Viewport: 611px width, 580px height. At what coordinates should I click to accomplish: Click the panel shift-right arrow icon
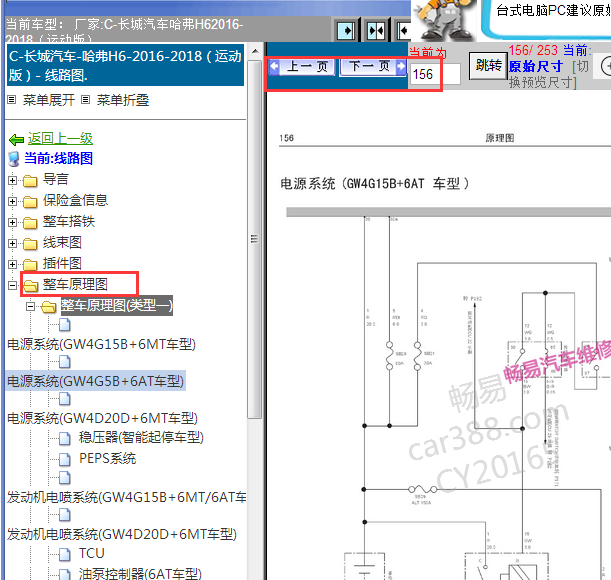[x=346, y=30]
